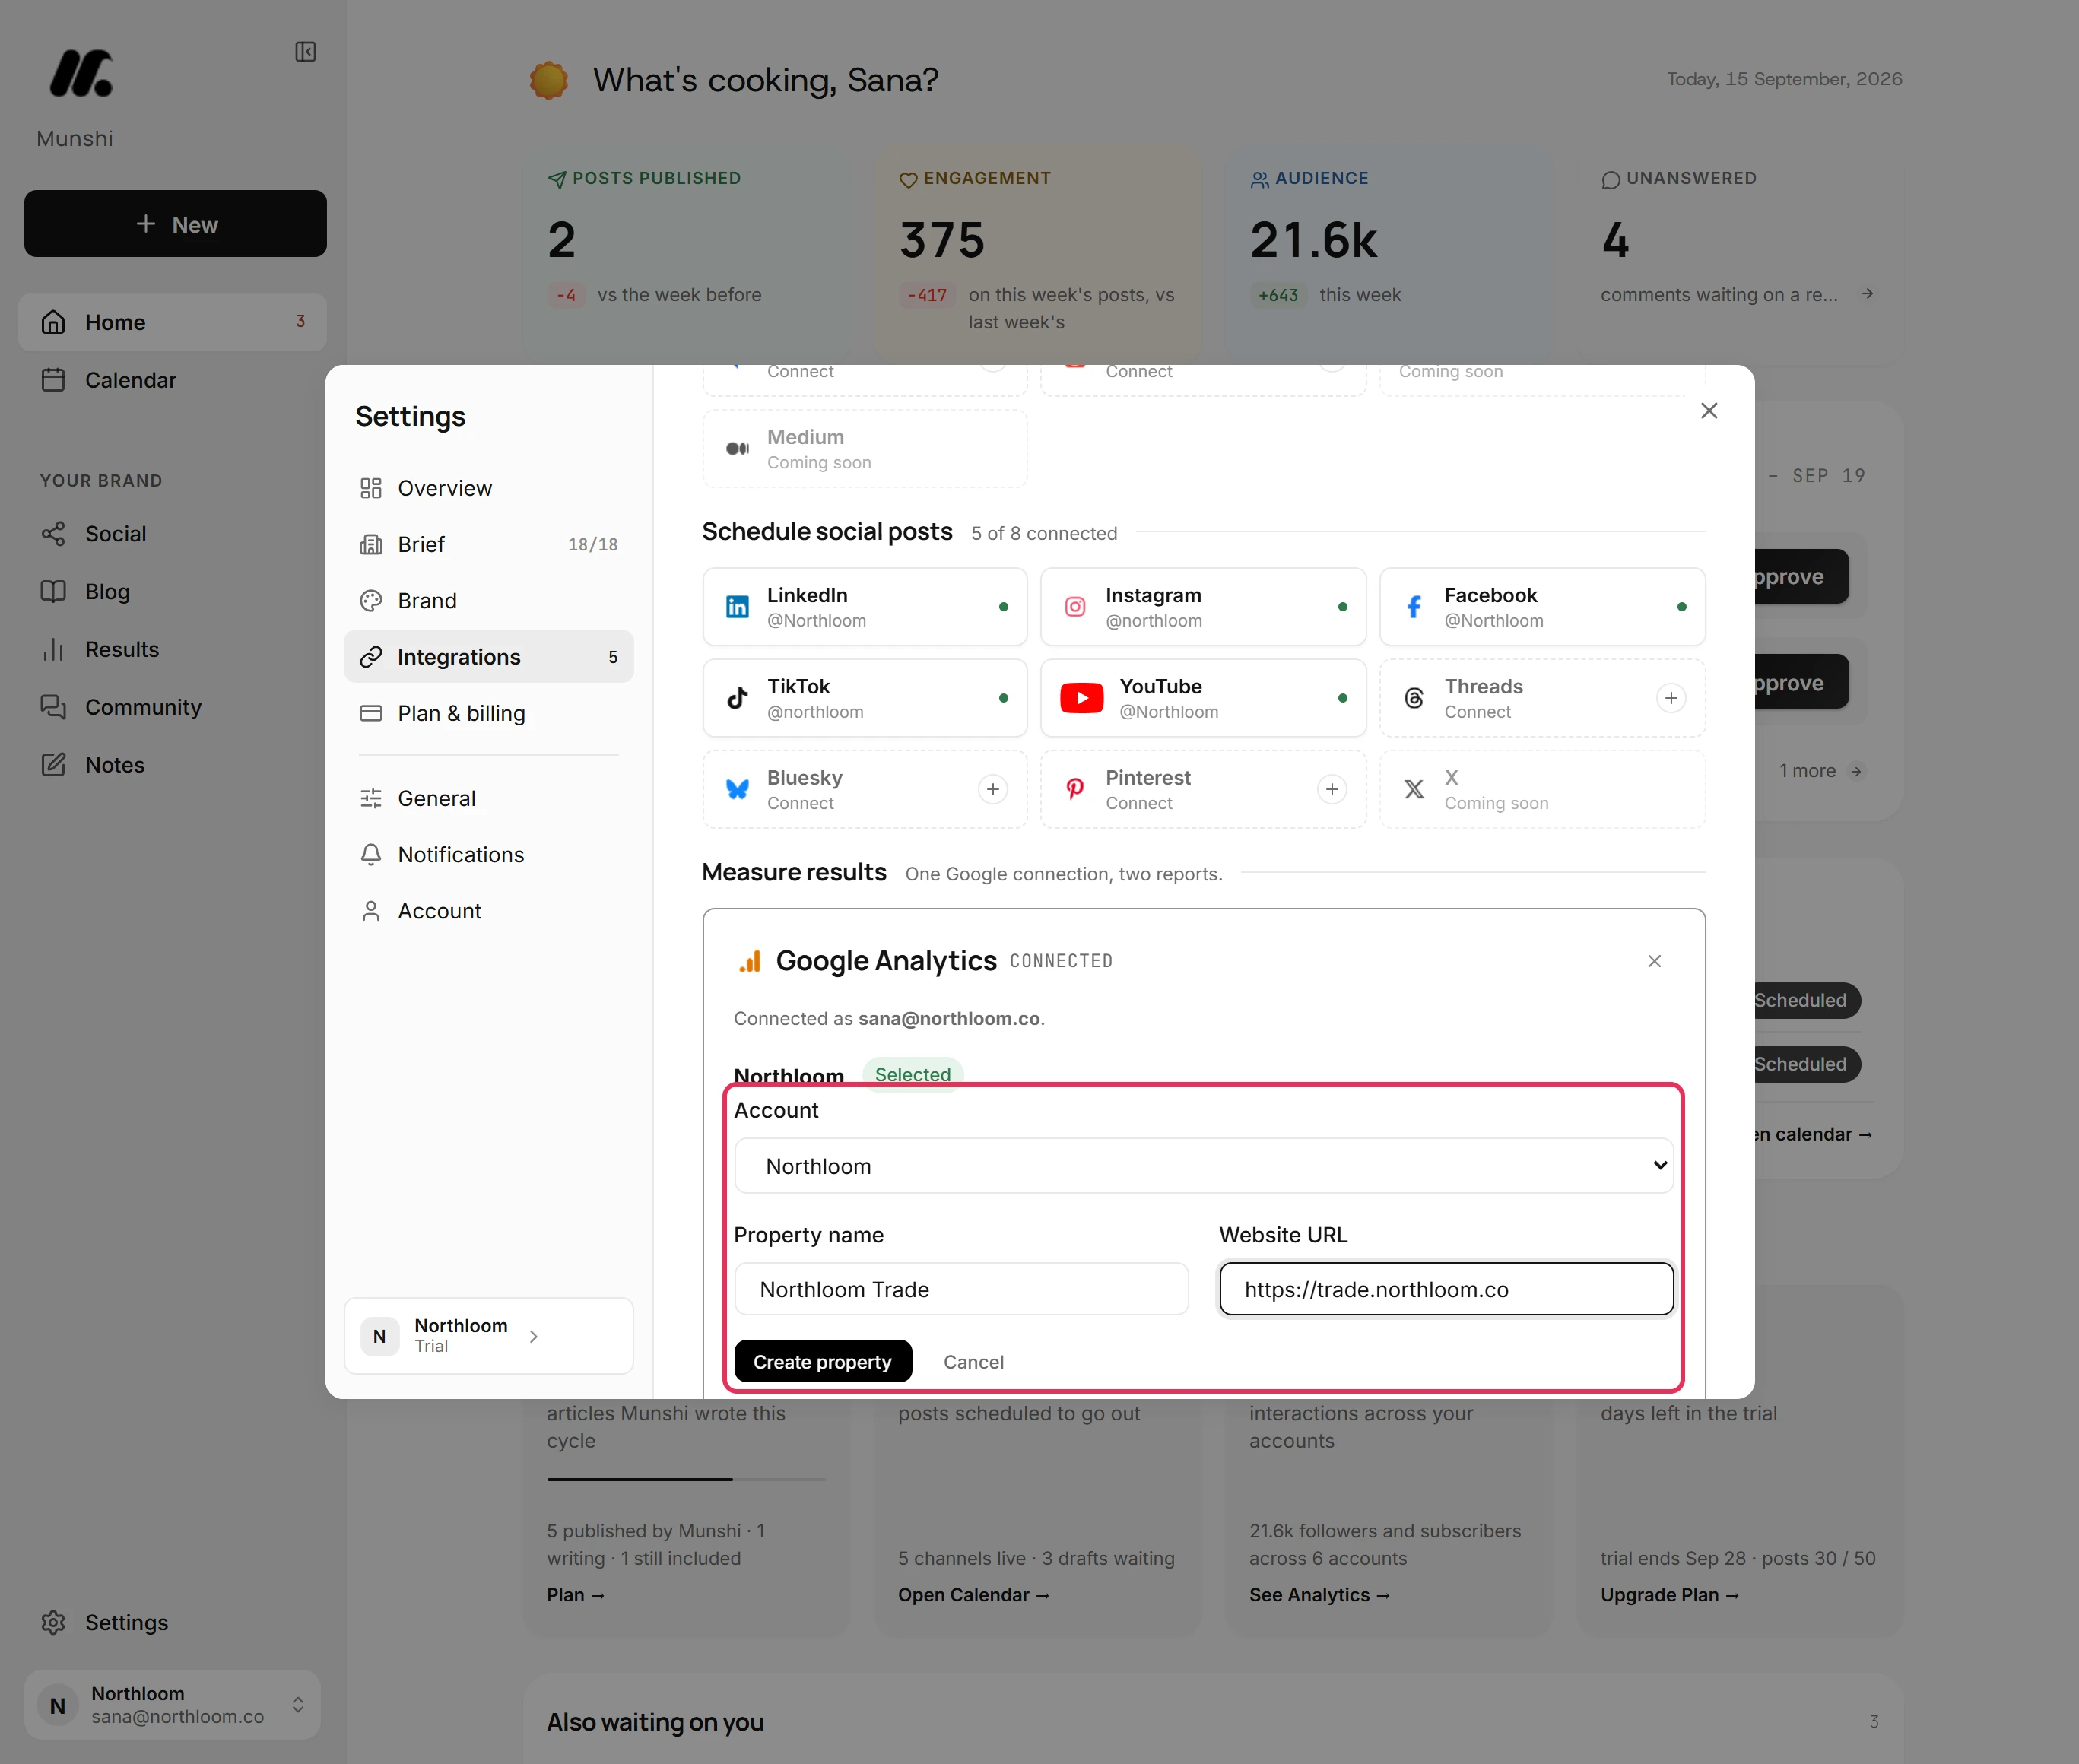Click the articles progress bar
2079x1764 pixels.
686,1479
